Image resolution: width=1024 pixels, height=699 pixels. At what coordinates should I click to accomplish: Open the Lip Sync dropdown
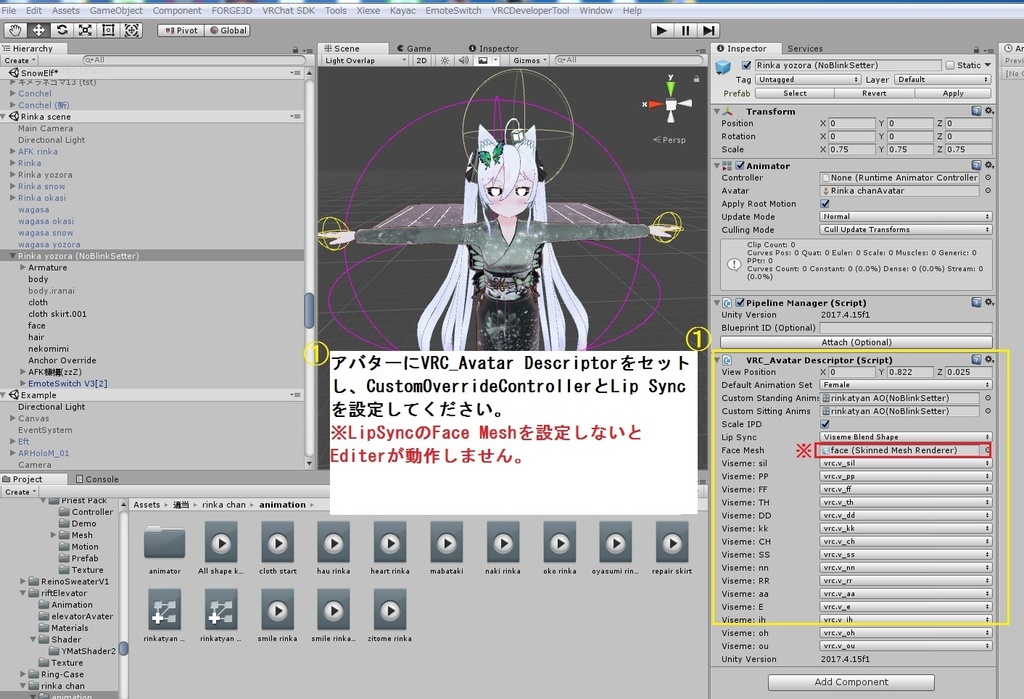[906, 437]
